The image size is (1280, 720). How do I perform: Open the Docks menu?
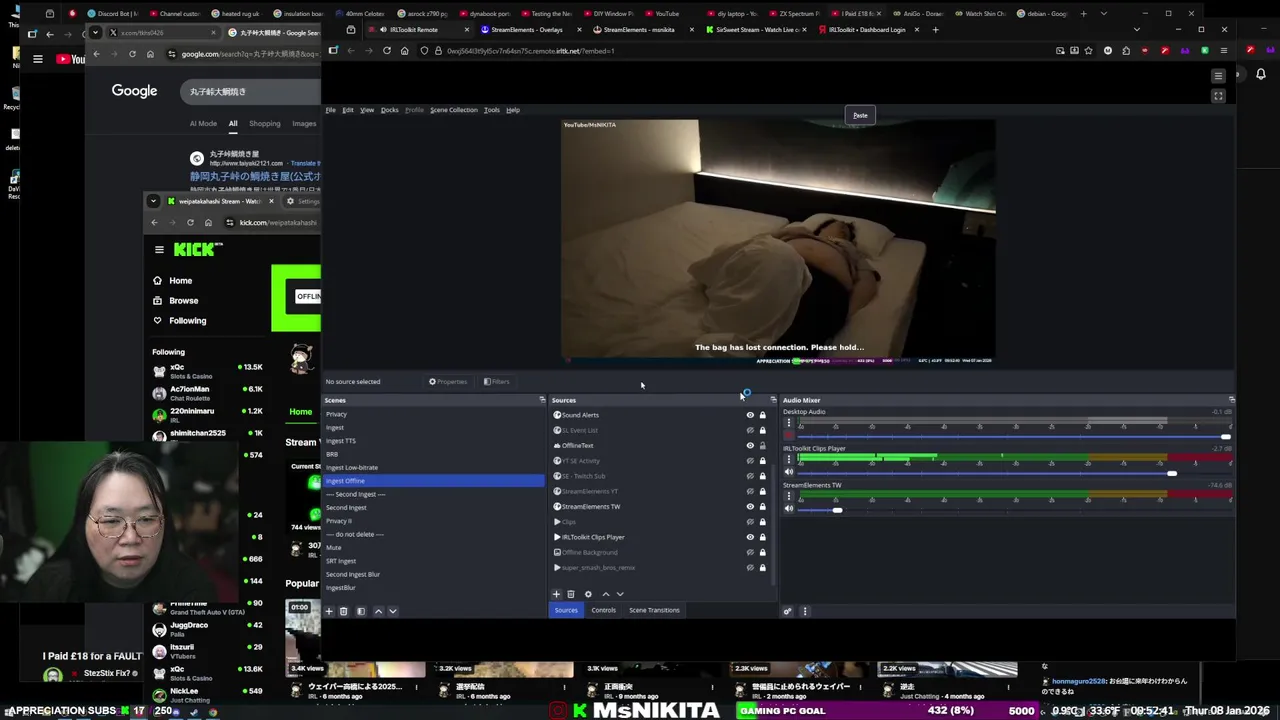(x=389, y=110)
